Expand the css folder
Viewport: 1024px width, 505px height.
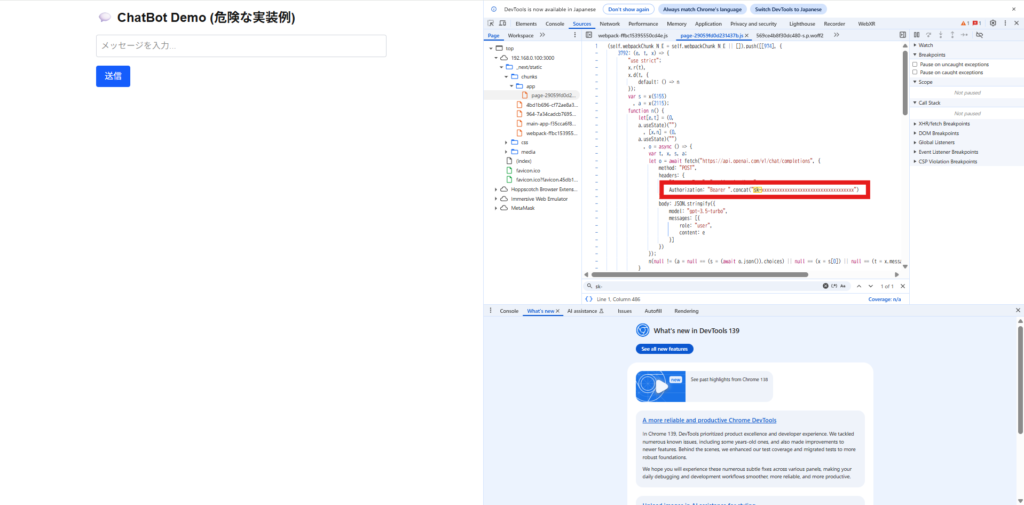(x=506, y=142)
